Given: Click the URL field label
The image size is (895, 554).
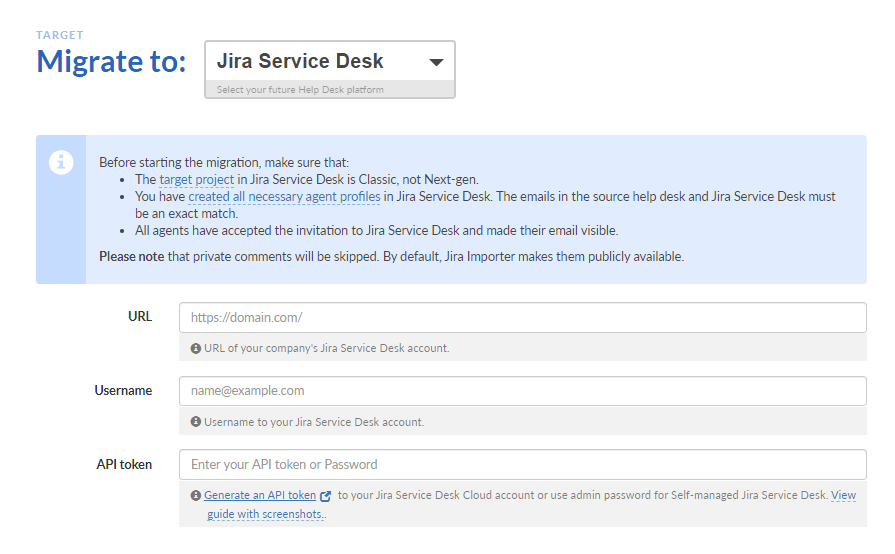Looking at the screenshot, I should pyautogui.click(x=140, y=317).
